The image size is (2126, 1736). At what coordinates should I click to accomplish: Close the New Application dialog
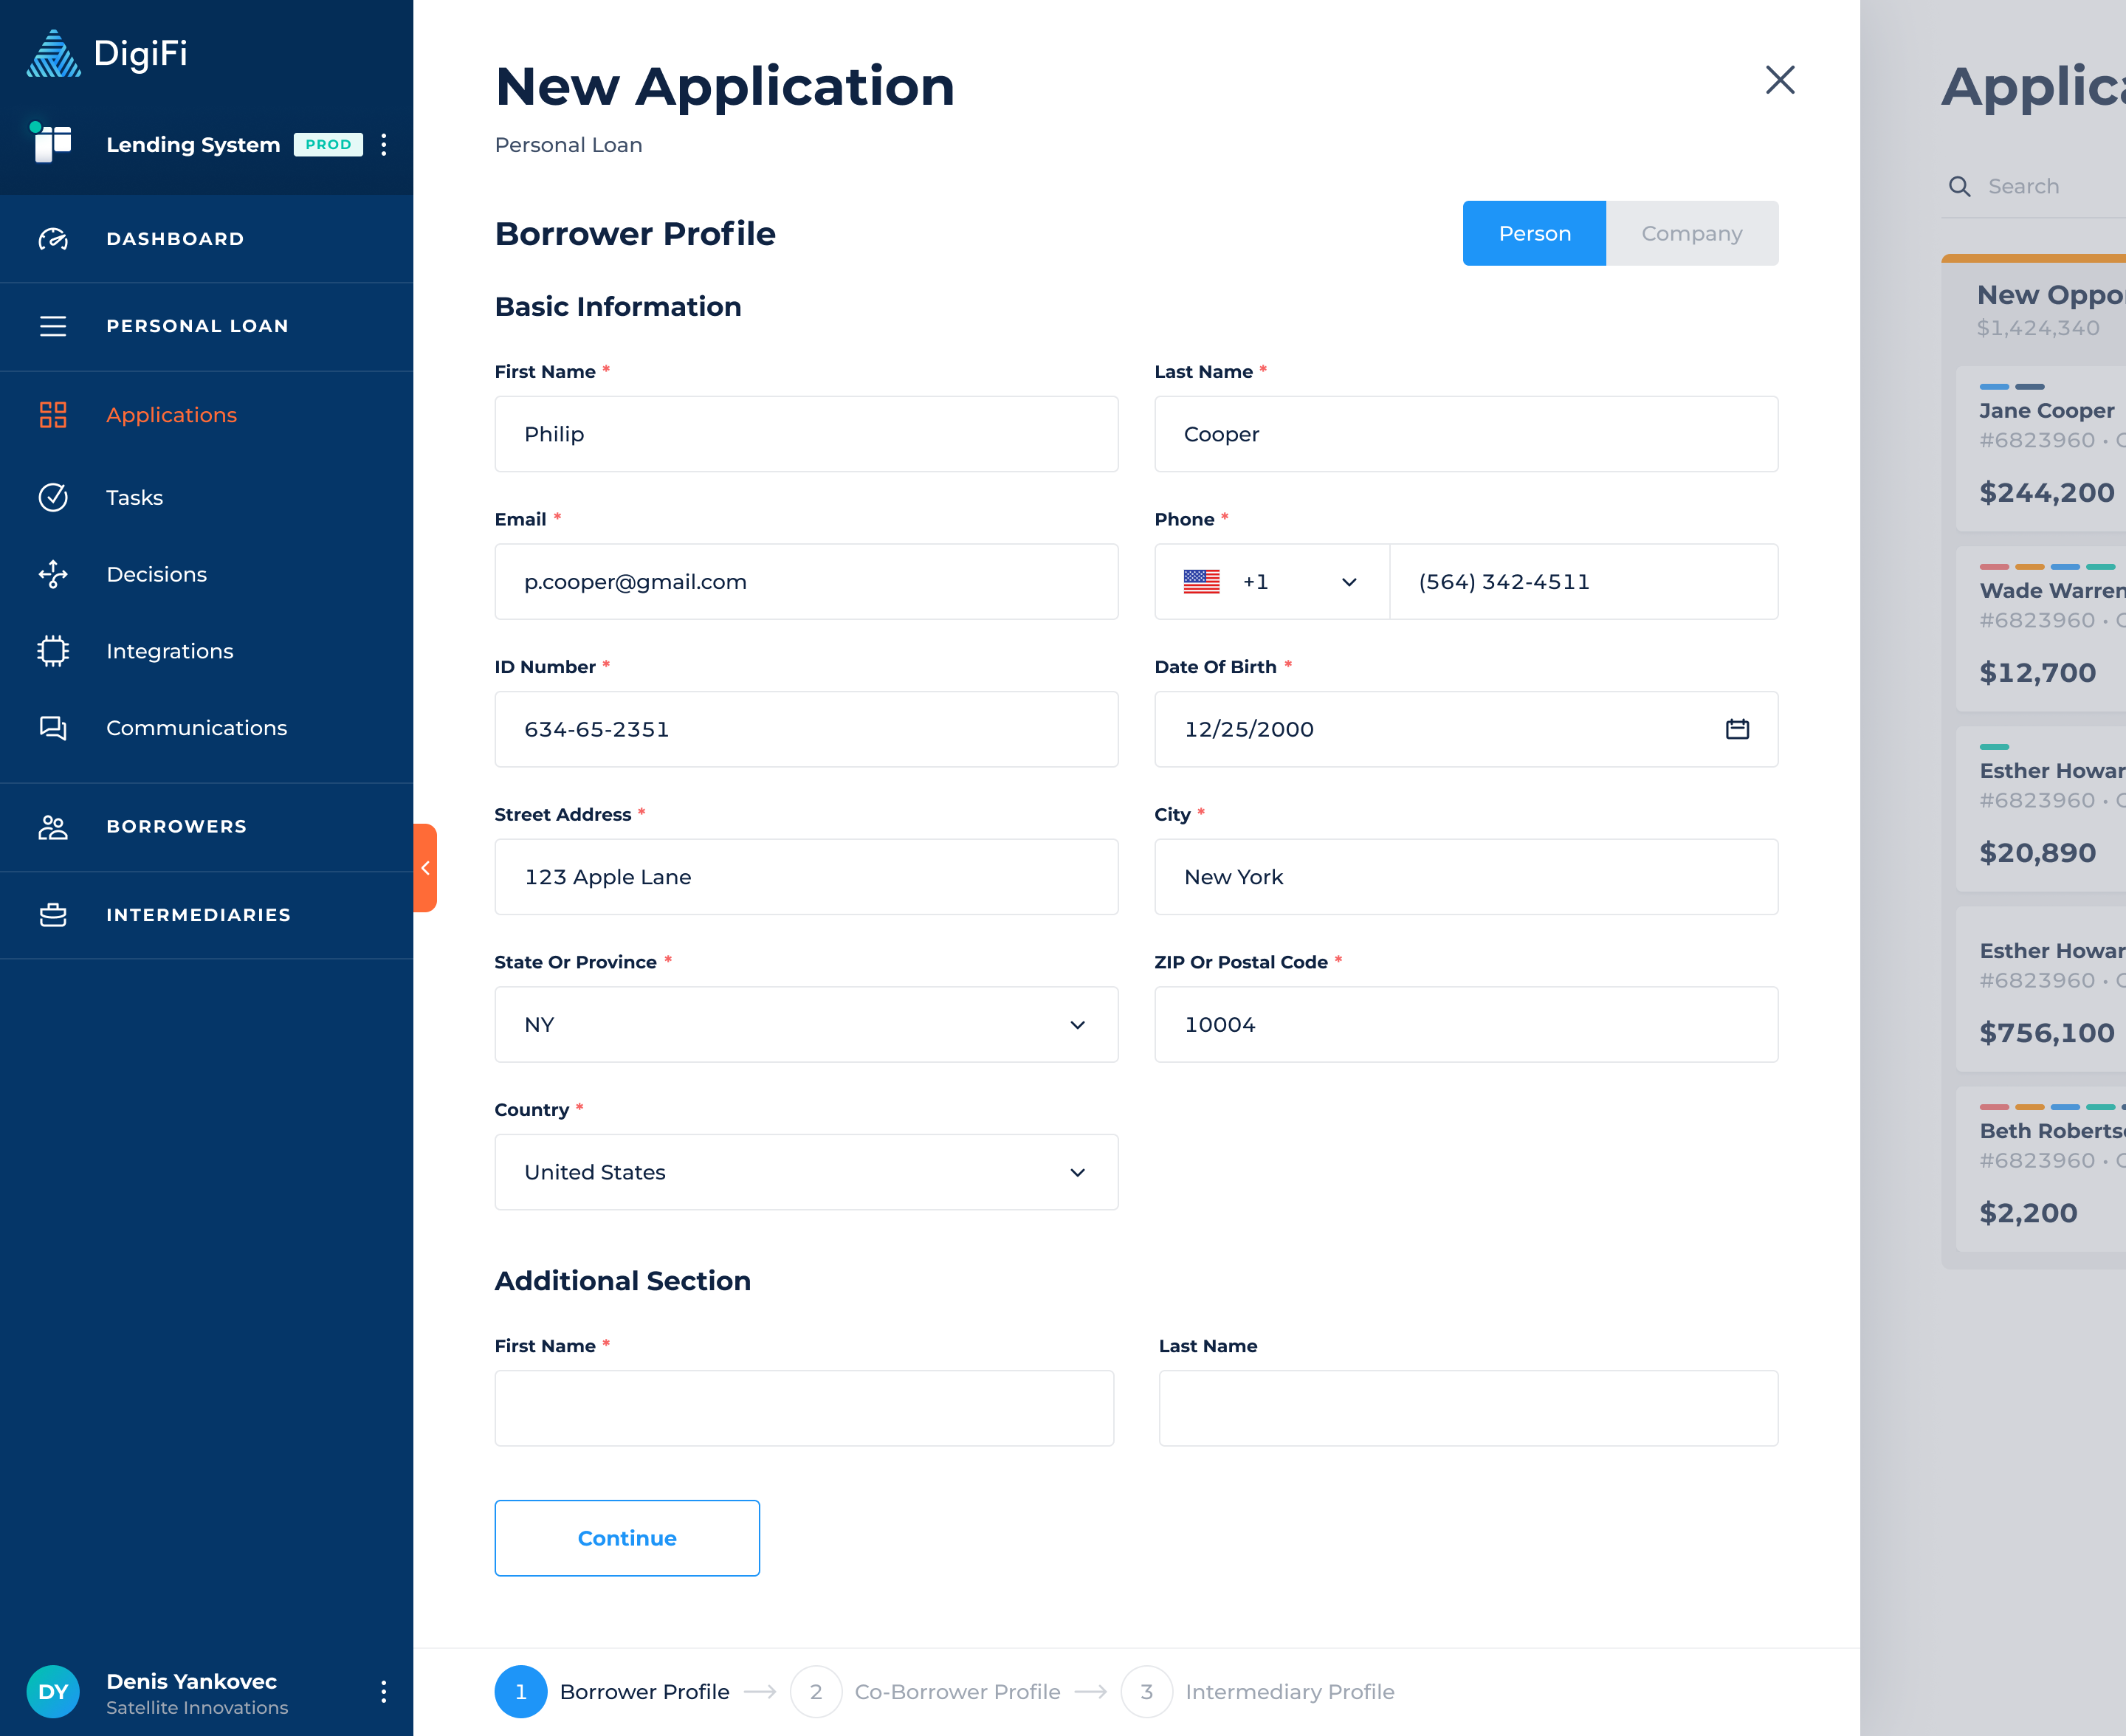pyautogui.click(x=1780, y=80)
